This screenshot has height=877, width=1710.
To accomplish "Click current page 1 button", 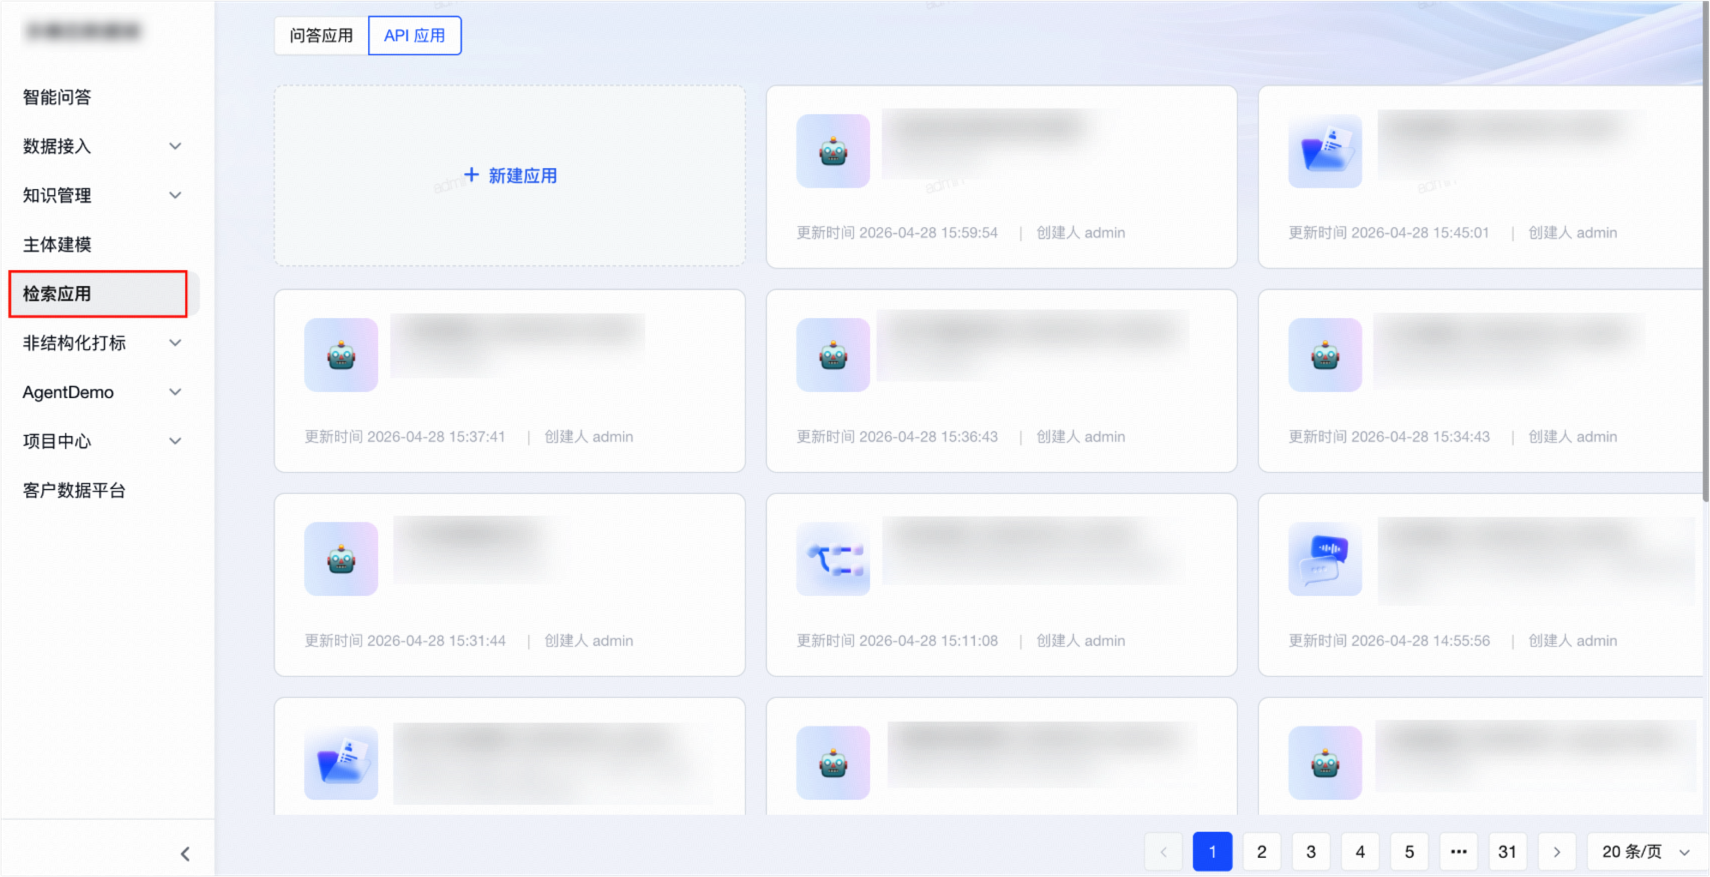I will (1212, 852).
